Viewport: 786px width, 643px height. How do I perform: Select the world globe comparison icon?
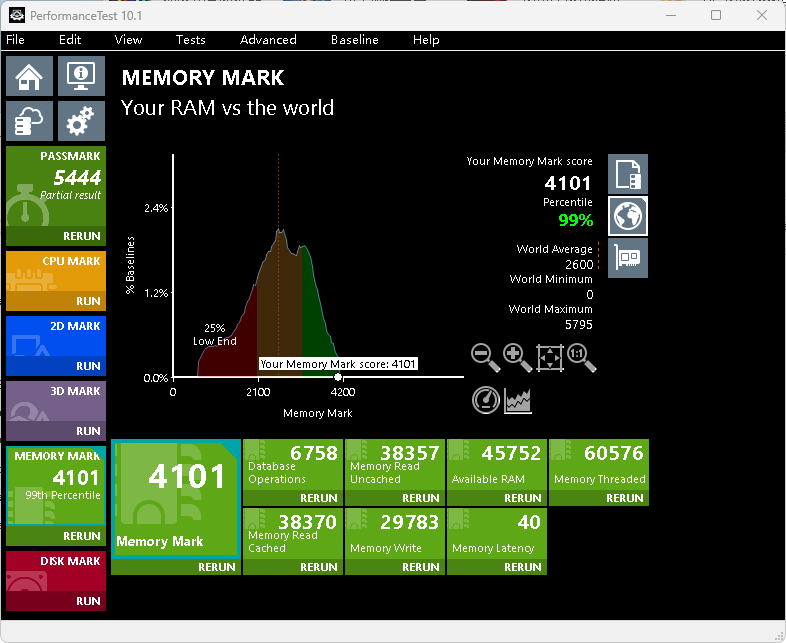pyautogui.click(x=628, y=216)
